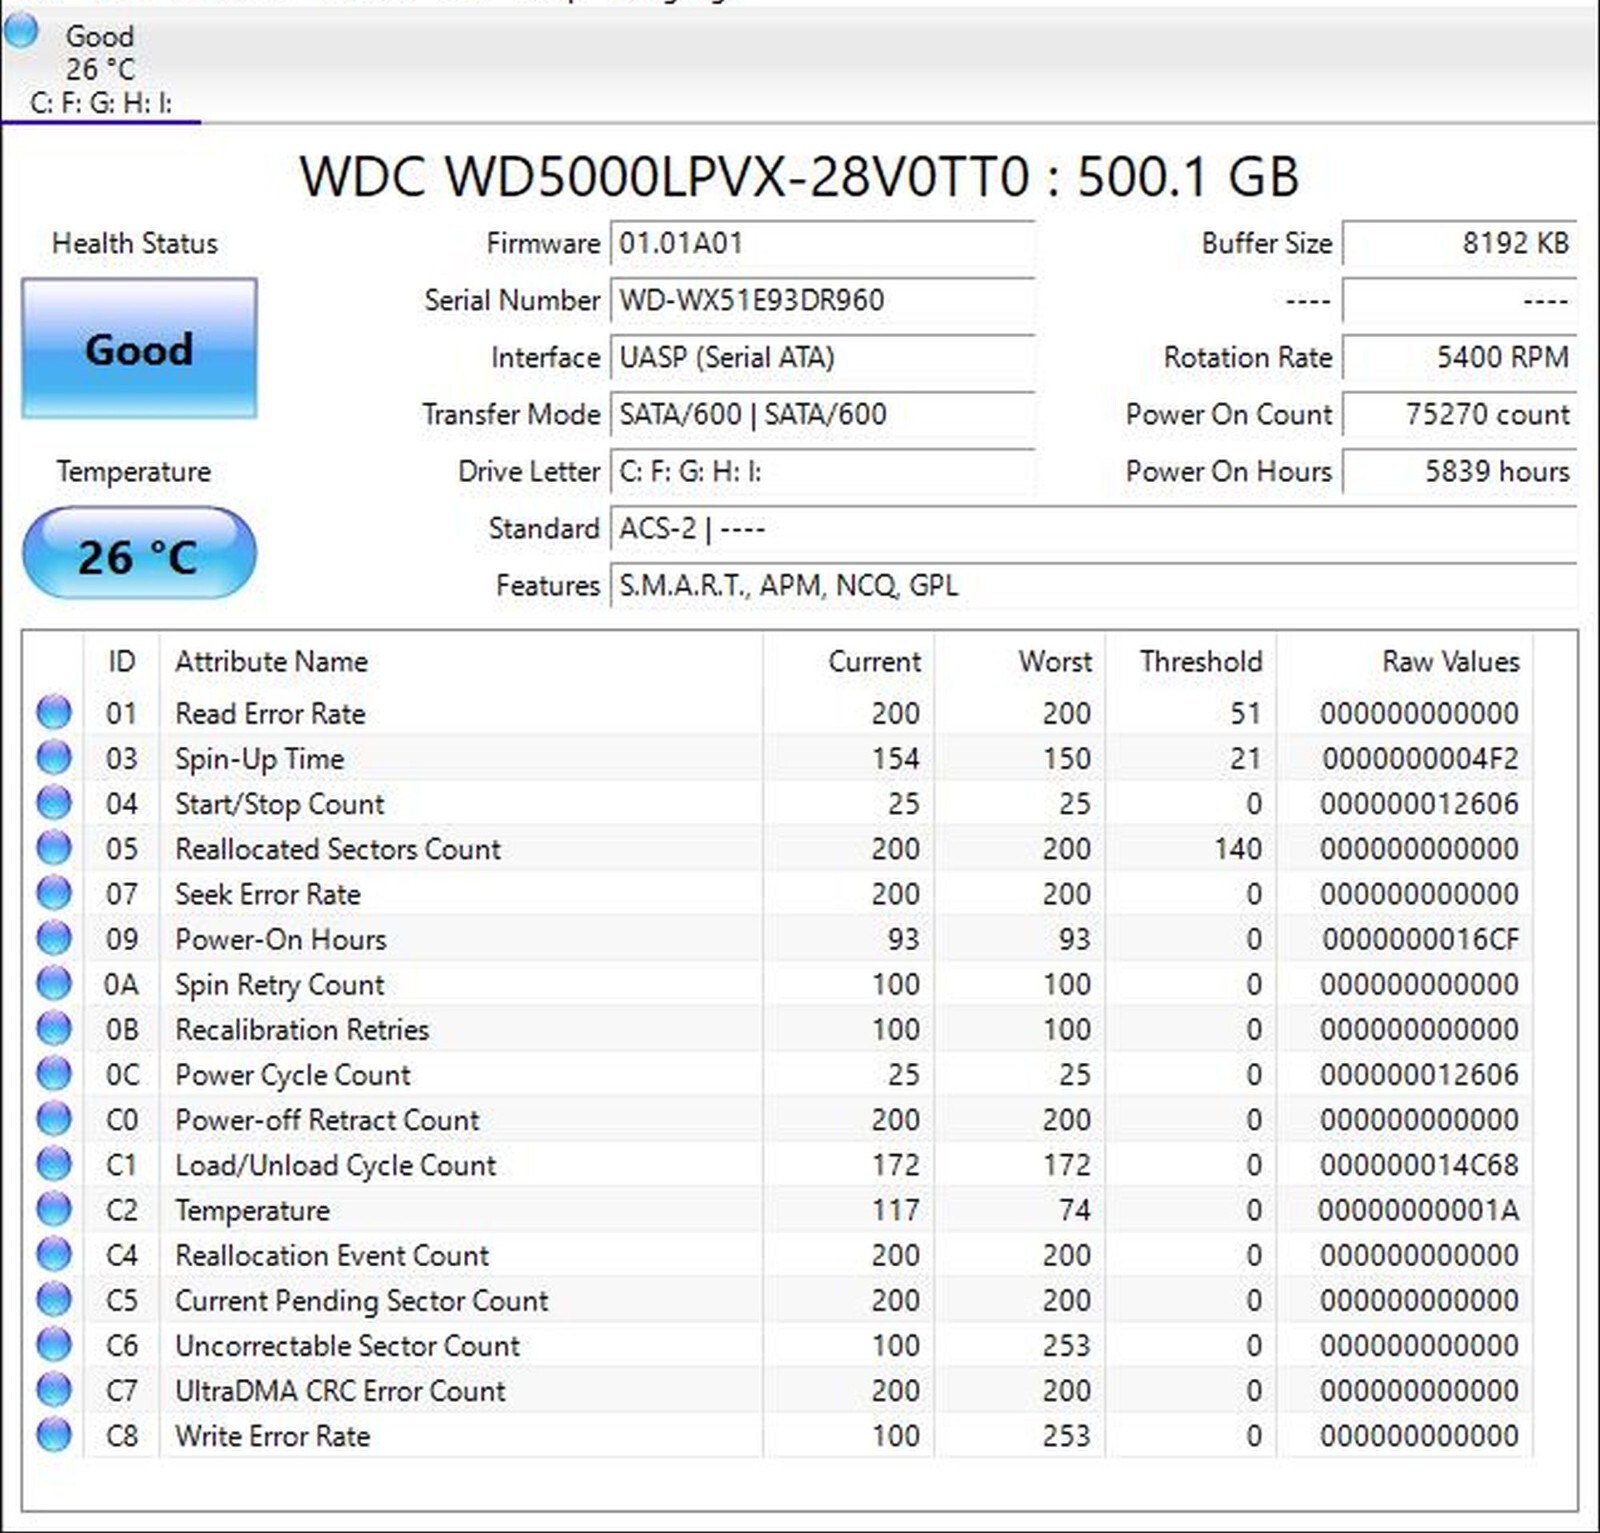This screenshot has height=1533, width=1600.
Task: Click status icon for Reallocation Event Count
Action: 54,1254
